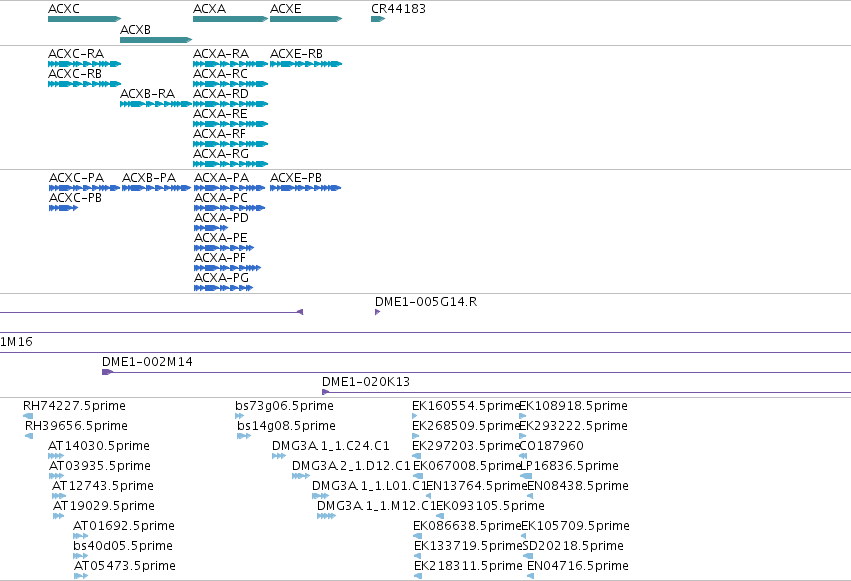Select EST AT19029.5prime
851x581 pixels.
[59, 516]
